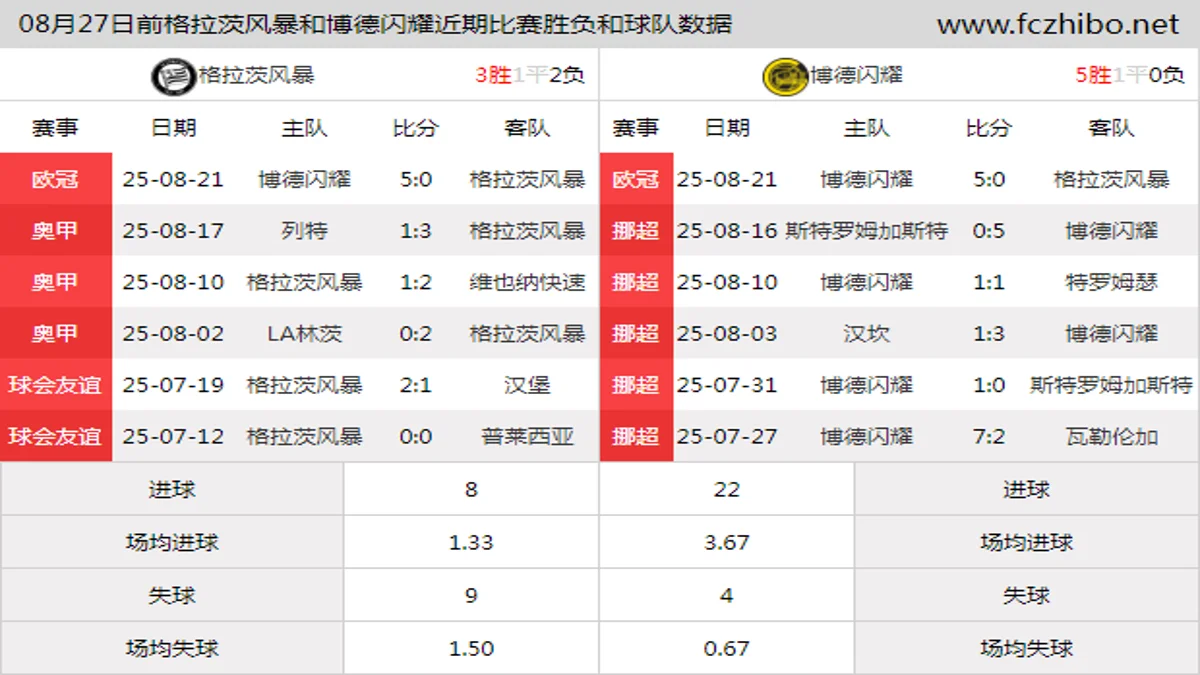Click the average conceded value 1.50

tap(471, 648)
